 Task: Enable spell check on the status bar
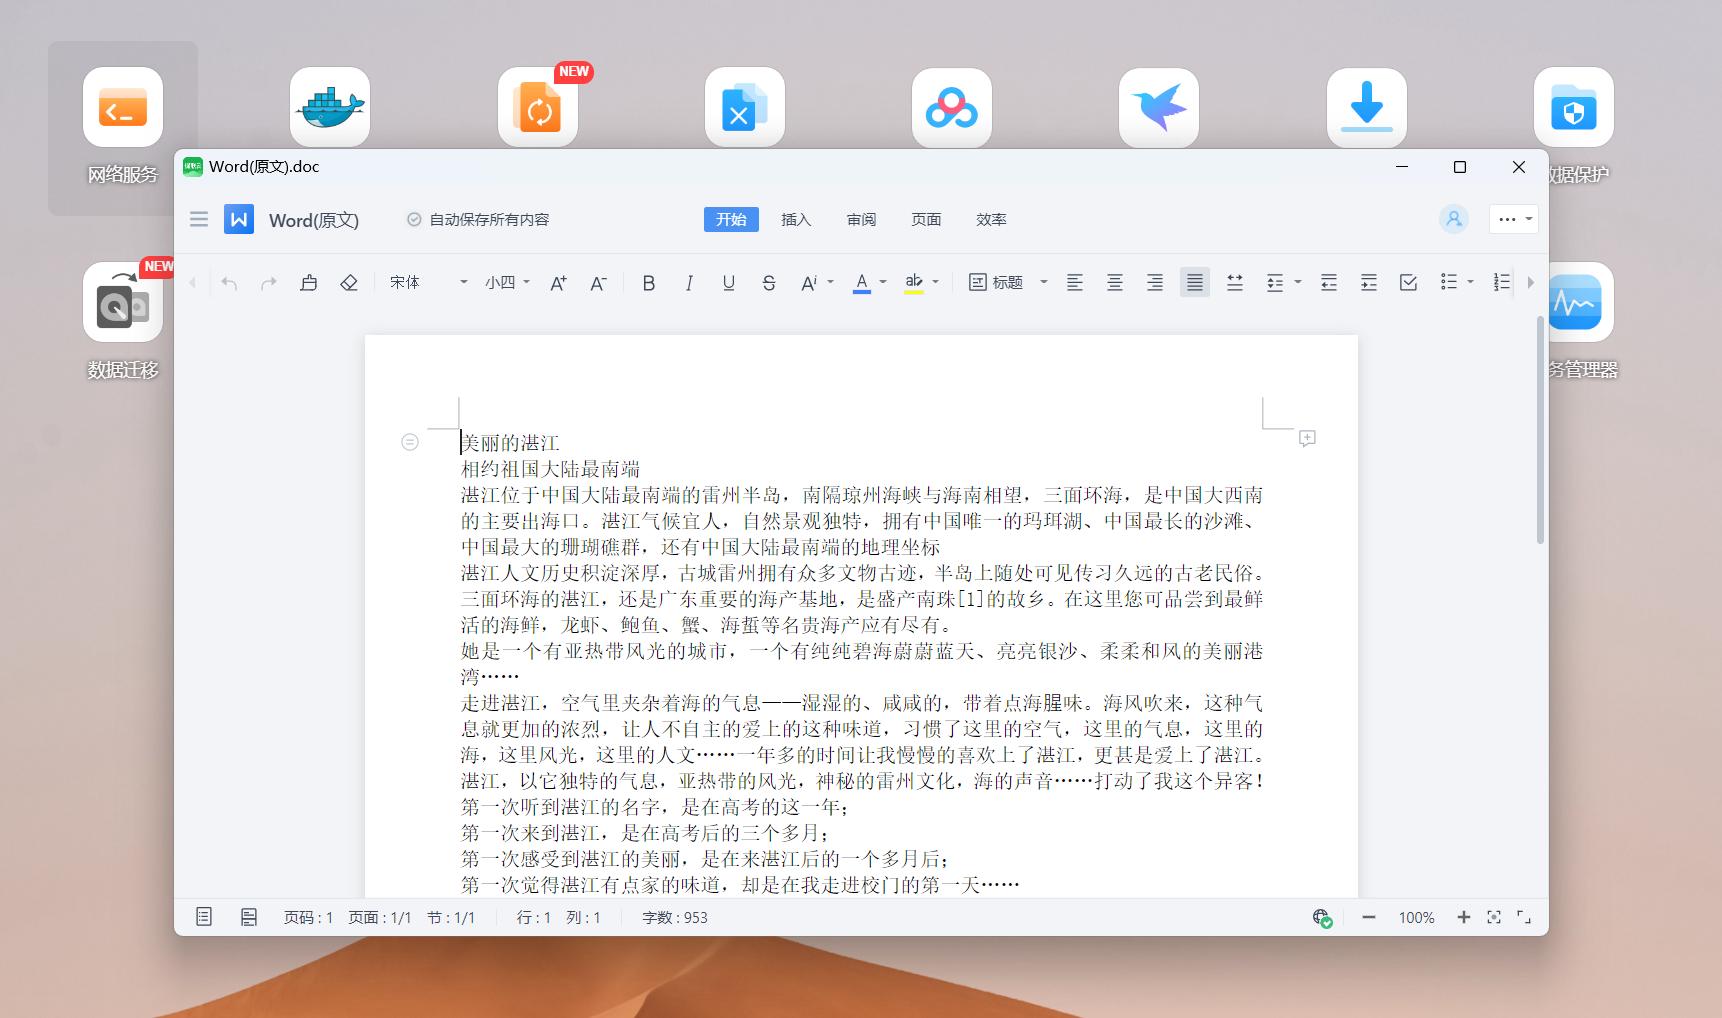pos(1321,916)
